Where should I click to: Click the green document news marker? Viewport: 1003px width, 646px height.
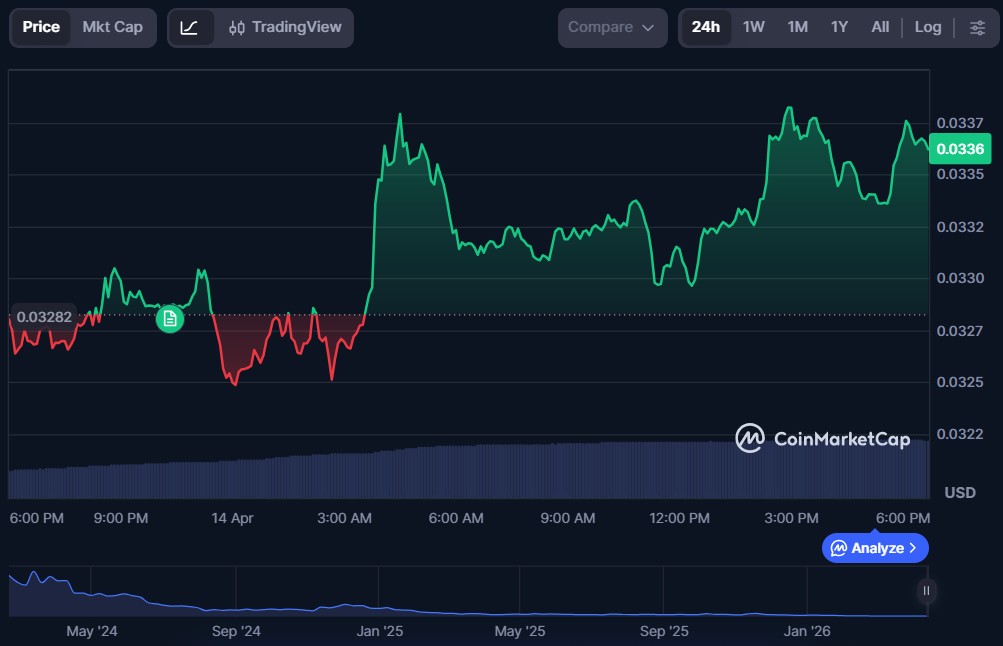coord(170,319)
